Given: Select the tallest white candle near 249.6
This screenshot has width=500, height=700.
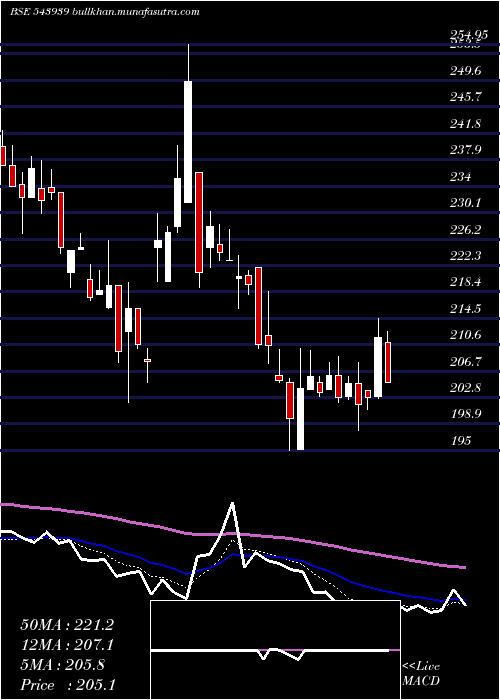Looking at the screenshot, I should (188, 142).
